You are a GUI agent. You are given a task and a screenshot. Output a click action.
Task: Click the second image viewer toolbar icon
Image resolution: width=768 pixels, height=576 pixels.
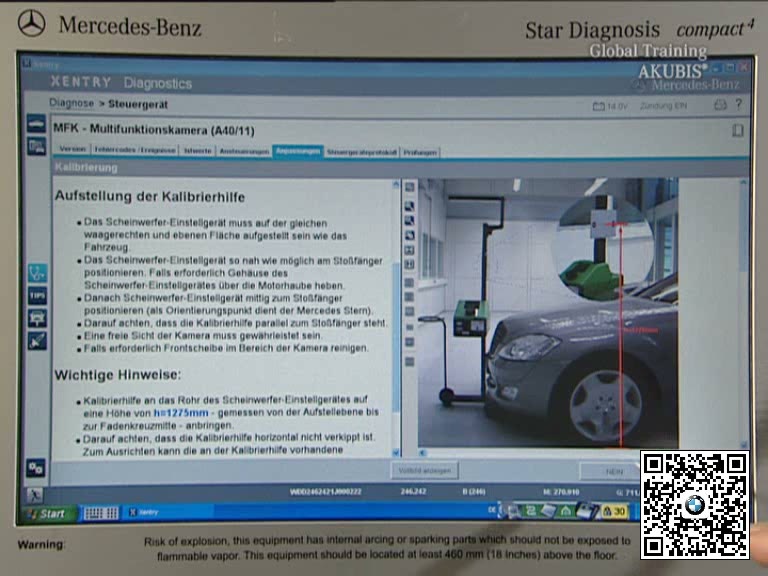409,206
